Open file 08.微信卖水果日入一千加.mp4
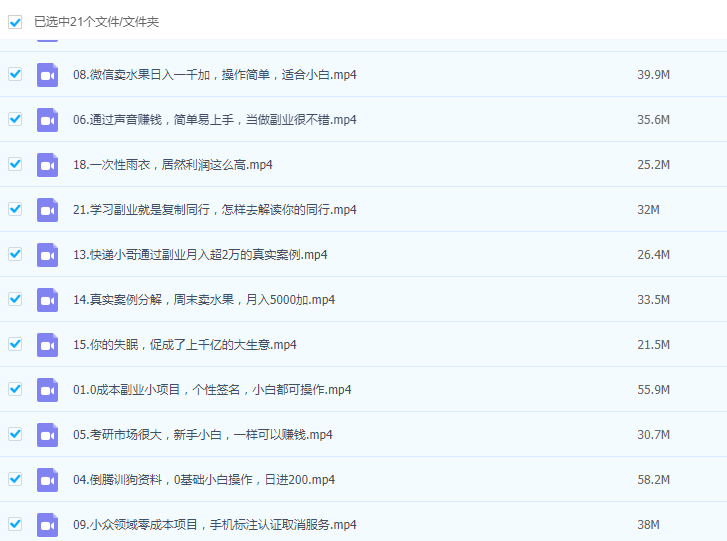This screenshot has width=727, height=541. 215,75
